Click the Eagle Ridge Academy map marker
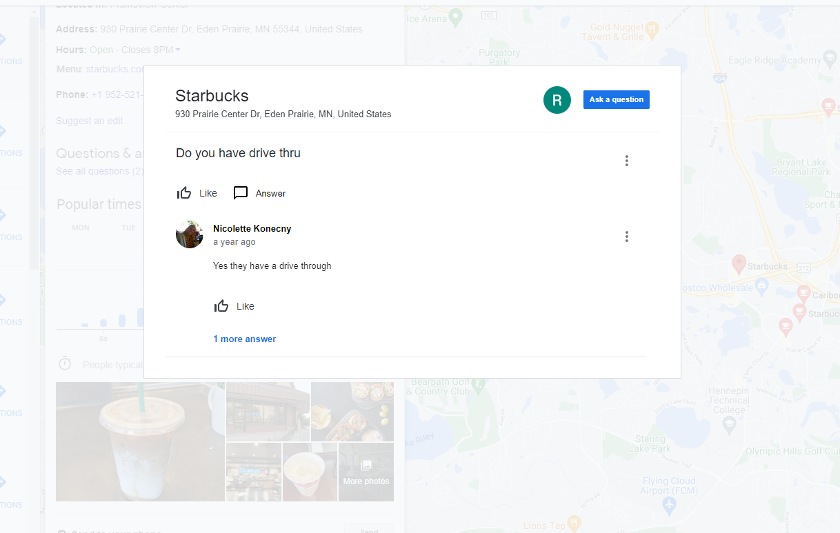Image resolution: width=840 pixels, height=533 pixels. (829, 57)
